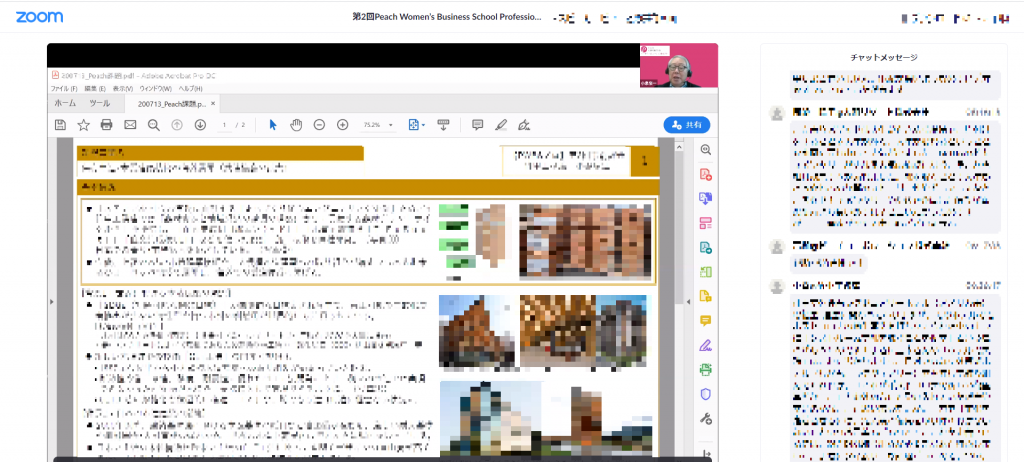This screenshot has height=462, width=1024.
Task: Click the presenter's video thumbnail
Action: (679, 65)
